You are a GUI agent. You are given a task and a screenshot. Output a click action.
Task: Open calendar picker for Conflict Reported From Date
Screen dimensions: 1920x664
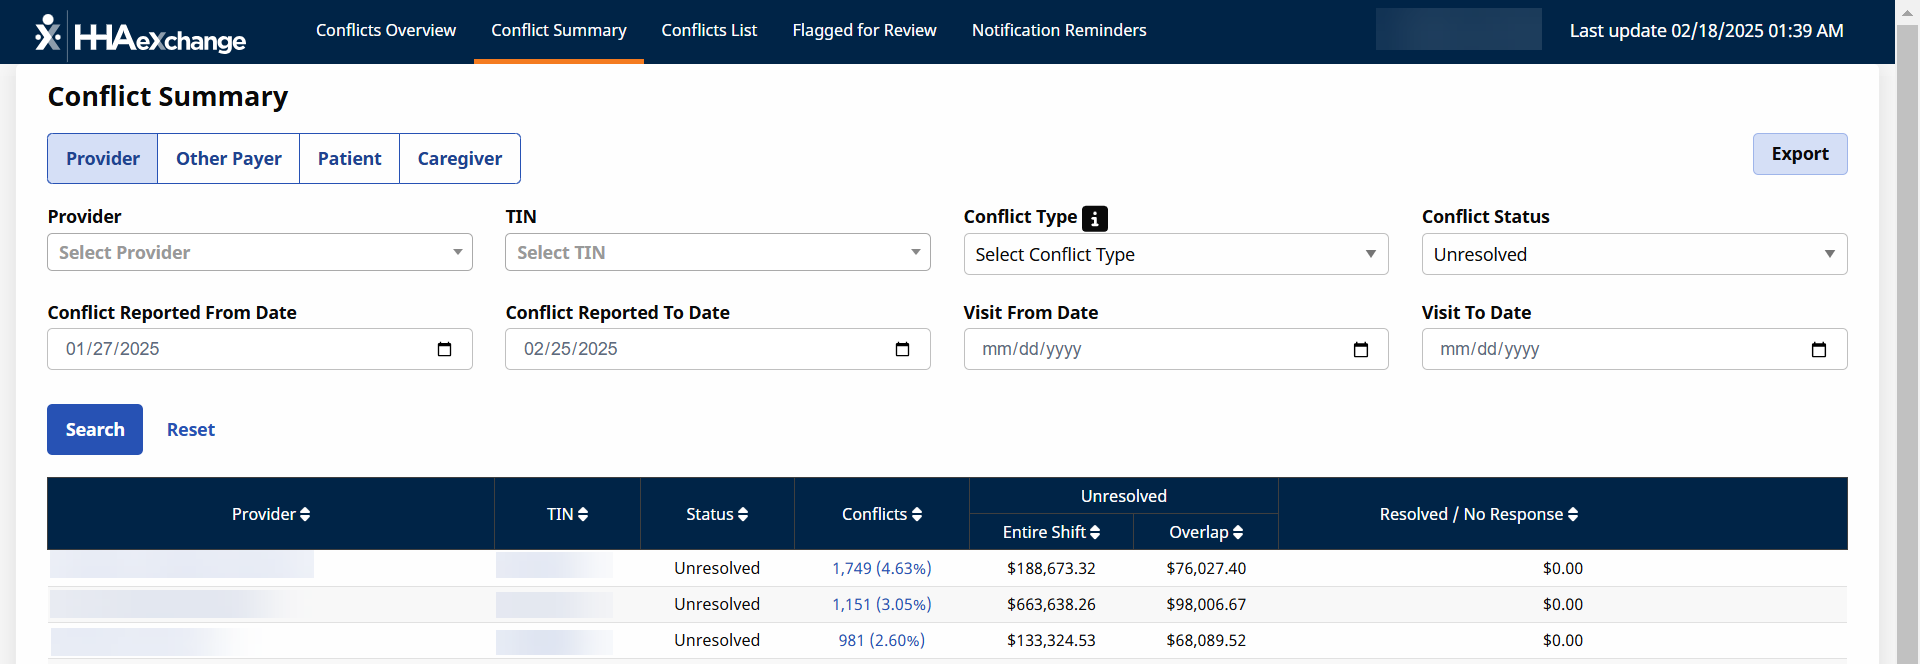point(444,349)
